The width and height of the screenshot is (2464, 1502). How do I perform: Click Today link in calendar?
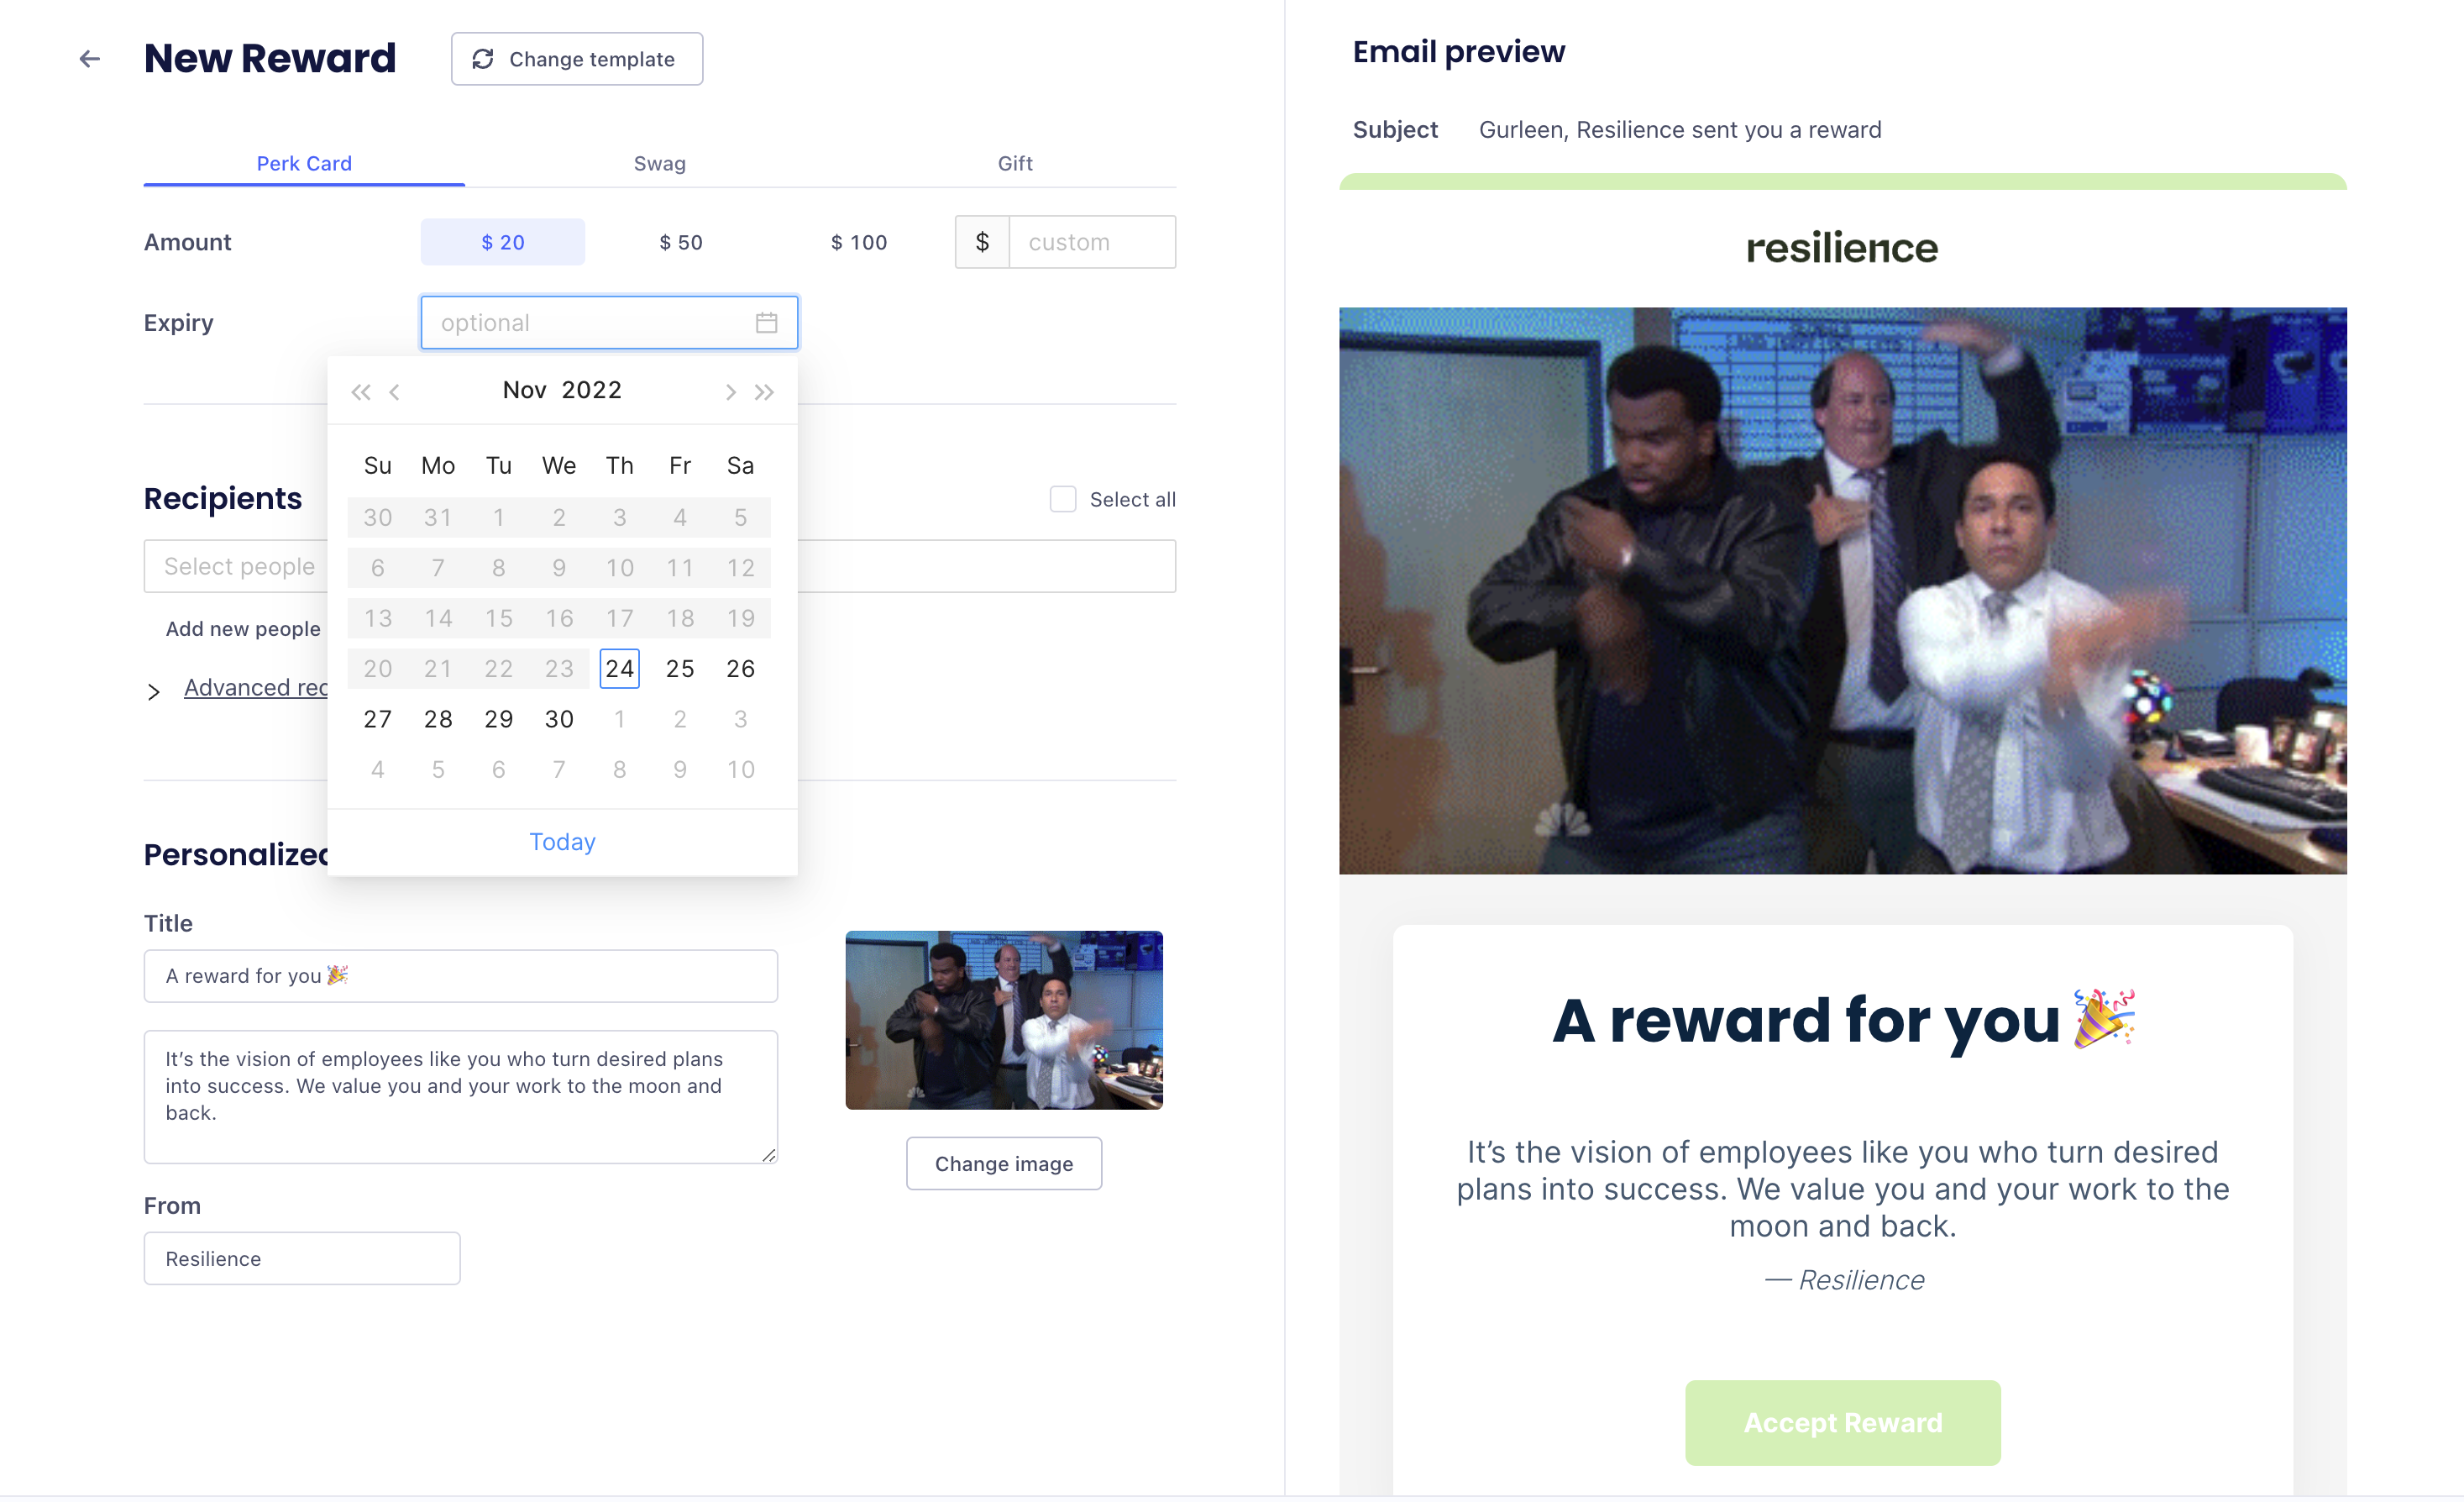click(564, 842)
